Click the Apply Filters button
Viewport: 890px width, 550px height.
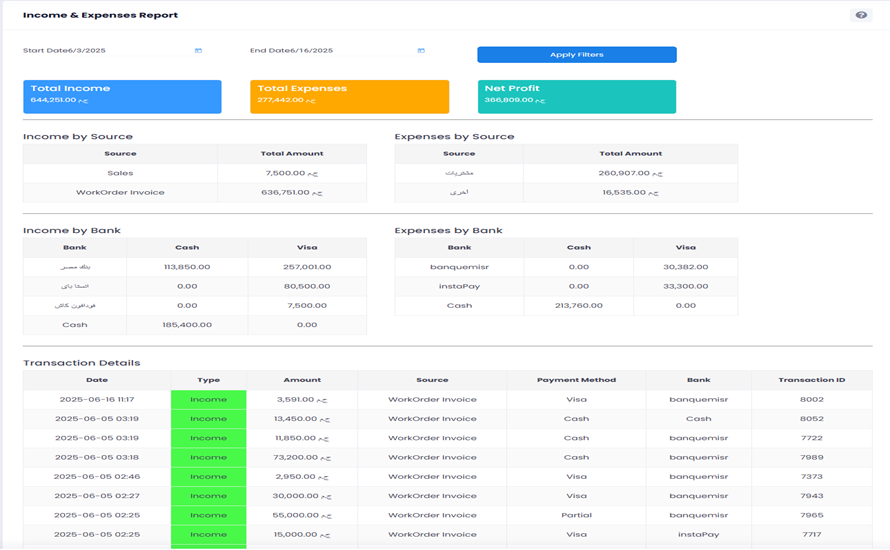tap(577, 54)
